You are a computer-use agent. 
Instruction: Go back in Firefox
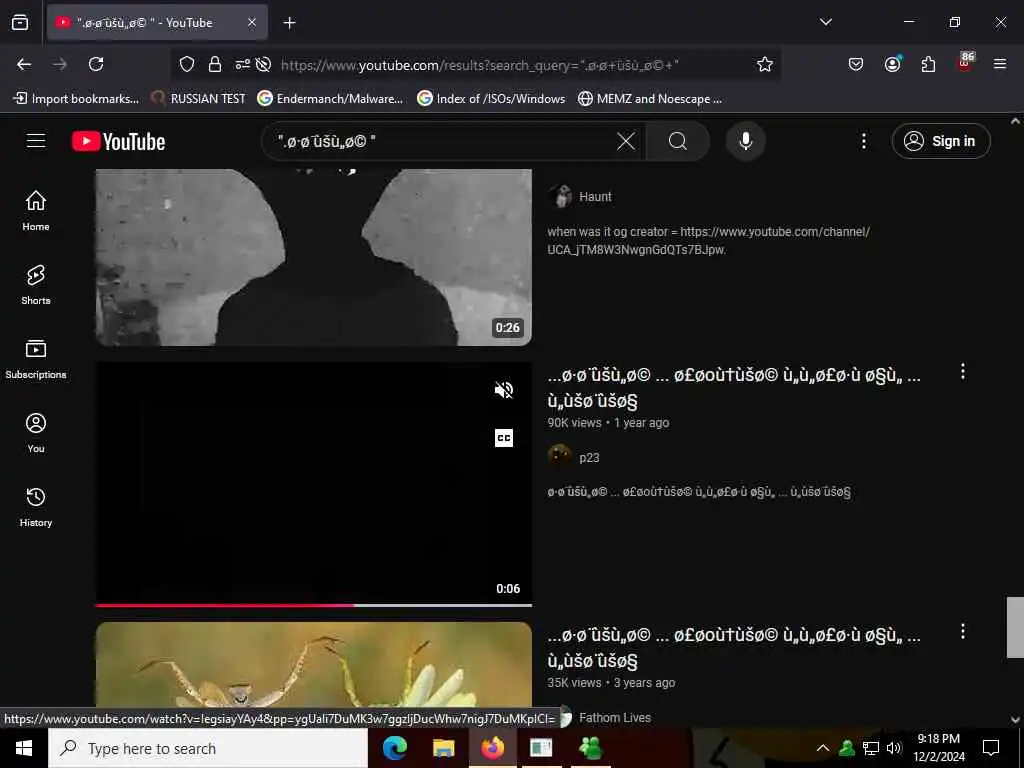pos(24,64)
